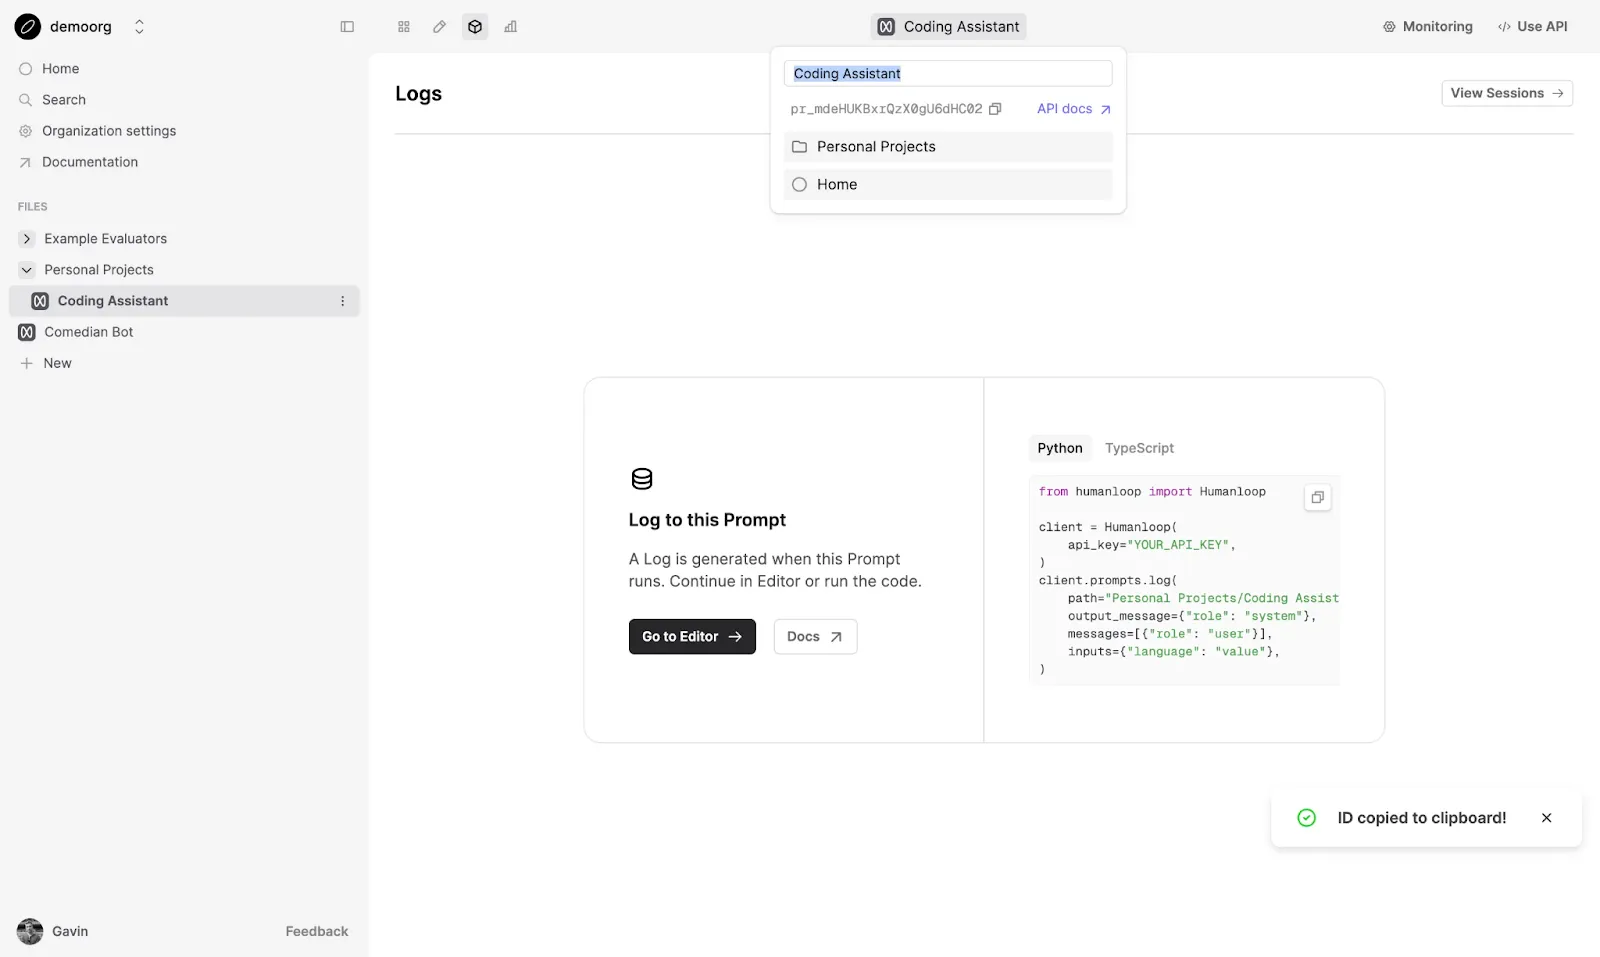Dismiss the ID copied notification
Image resolution: width=1600 pixels, height=957 pixels.
tap(1546, 818)
